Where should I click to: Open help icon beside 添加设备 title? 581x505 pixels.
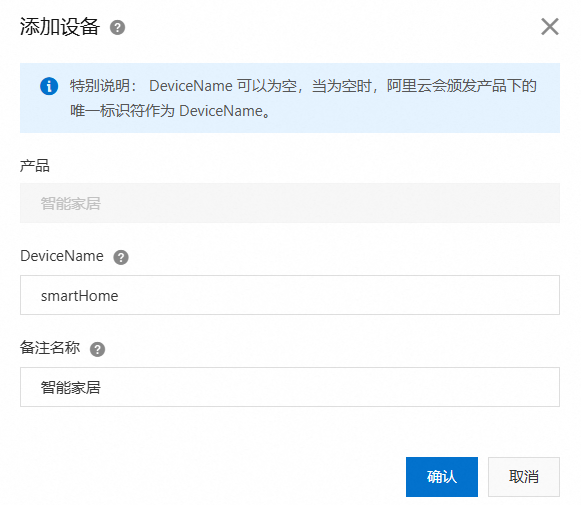pyautogui.click(x=117, y=27)
